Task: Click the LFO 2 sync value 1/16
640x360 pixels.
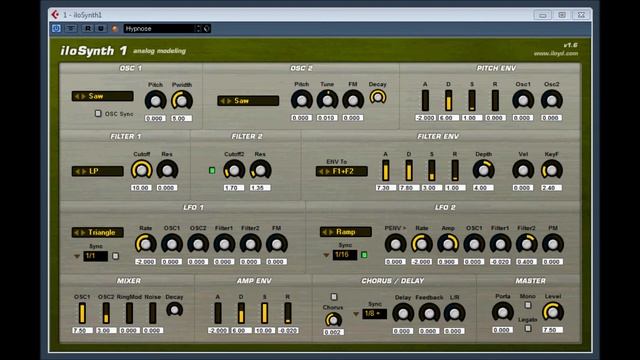Action: click(344, 255)
